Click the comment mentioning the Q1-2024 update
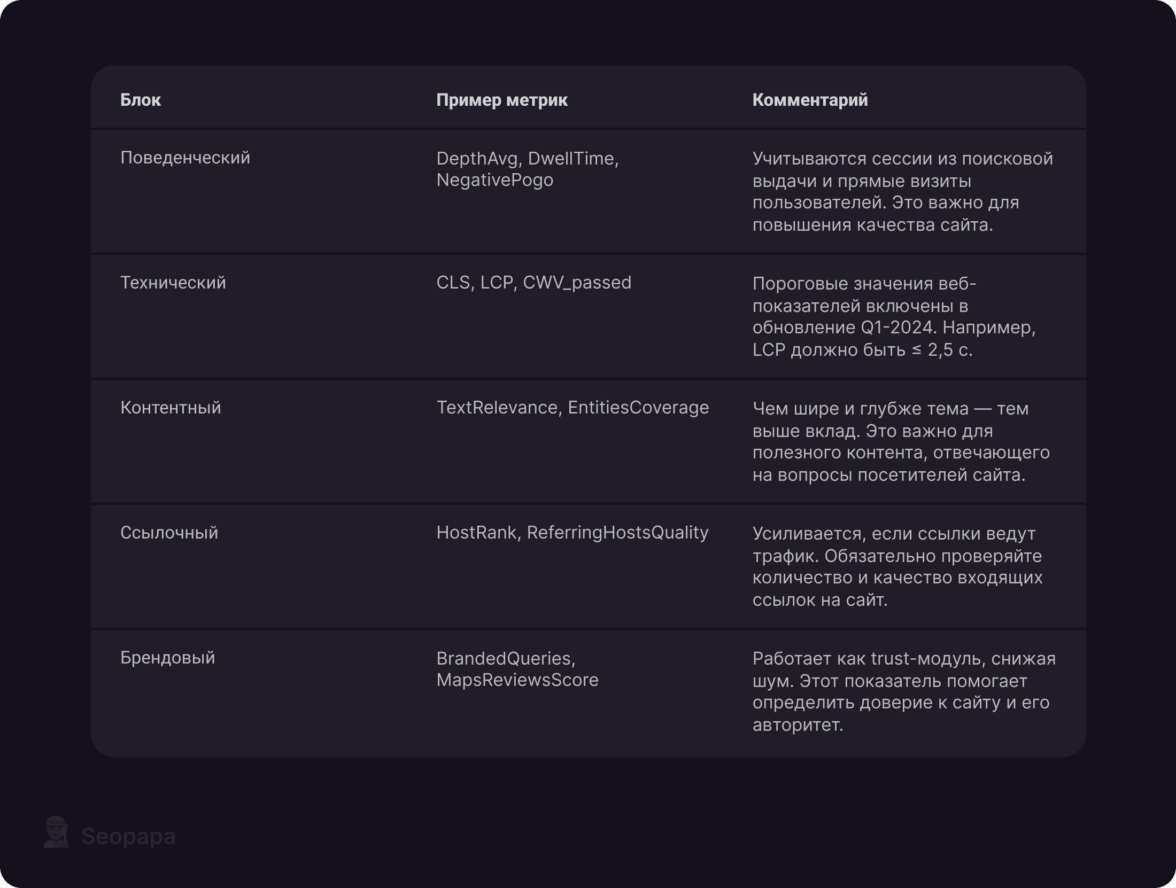 (893, 316)
